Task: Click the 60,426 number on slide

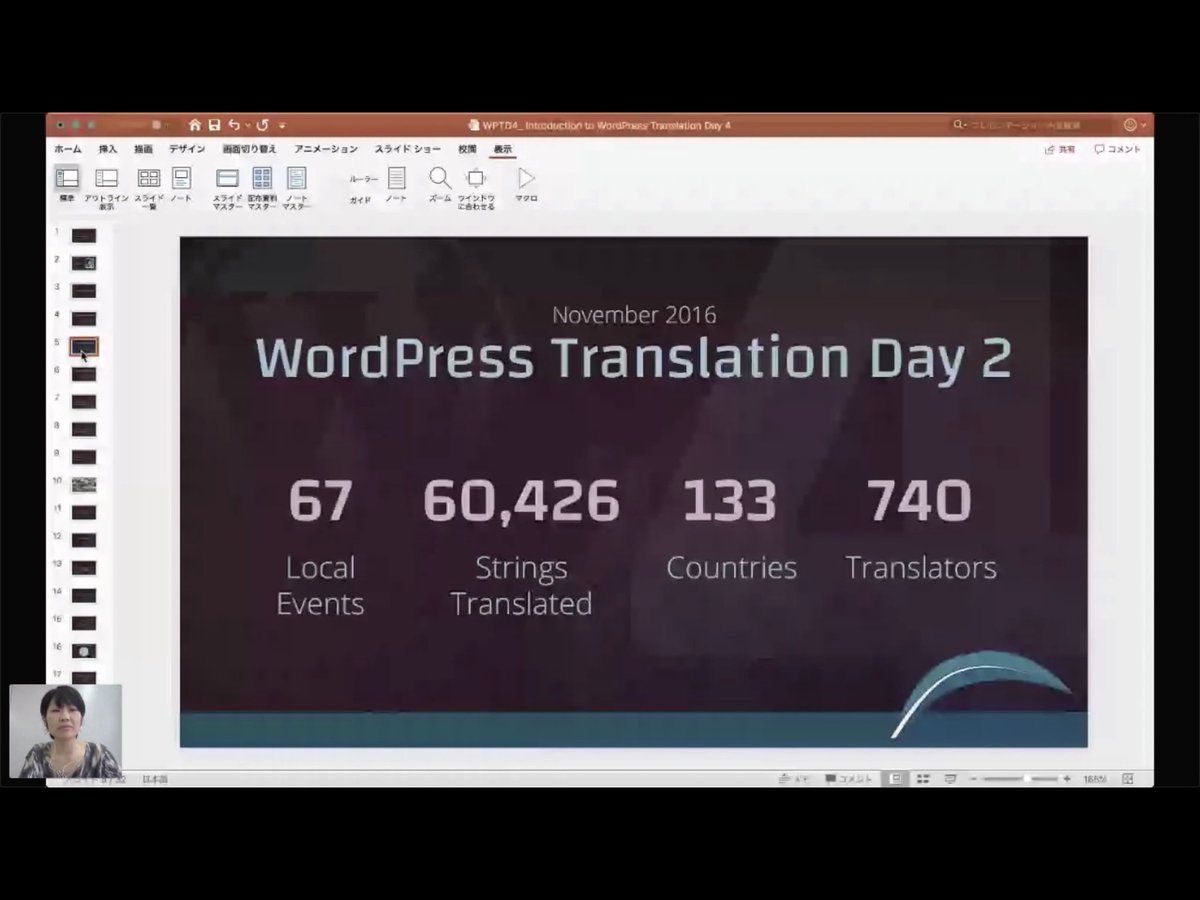Action: click(521, 501)
